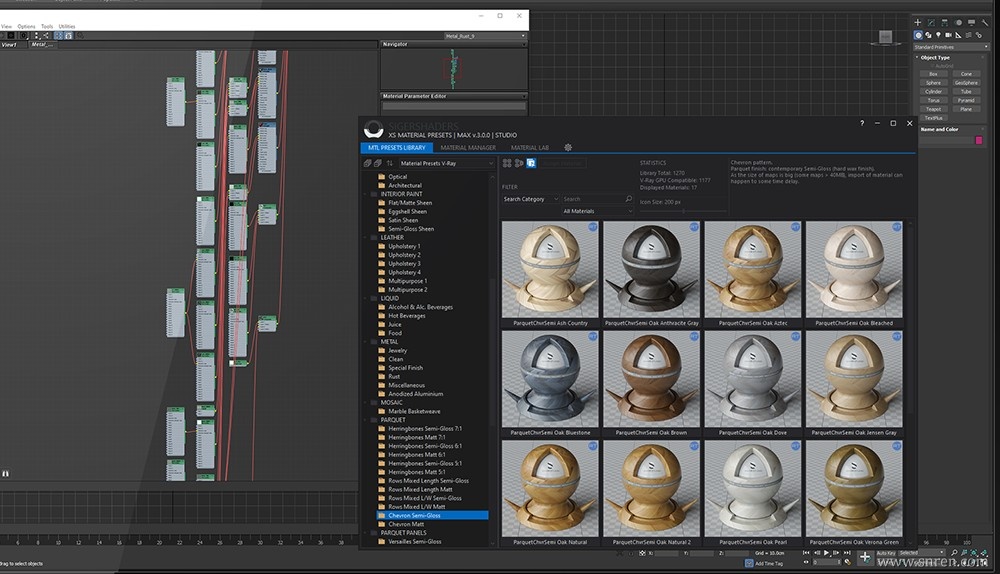1000x574 pixels.
Task: Click the search magnifier icon in filter
Action: [628, 199]
